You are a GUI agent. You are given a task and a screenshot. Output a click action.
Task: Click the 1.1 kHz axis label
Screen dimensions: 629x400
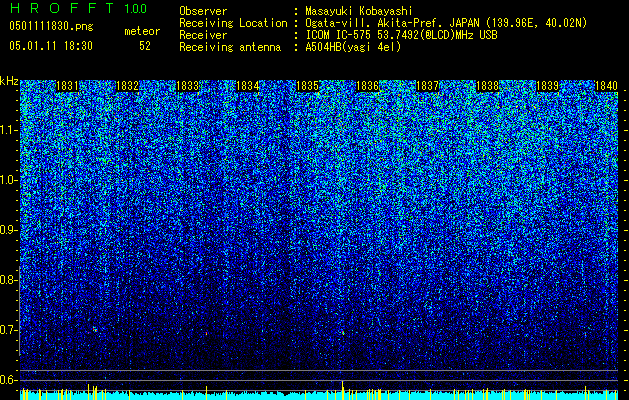tap(9, 130)
